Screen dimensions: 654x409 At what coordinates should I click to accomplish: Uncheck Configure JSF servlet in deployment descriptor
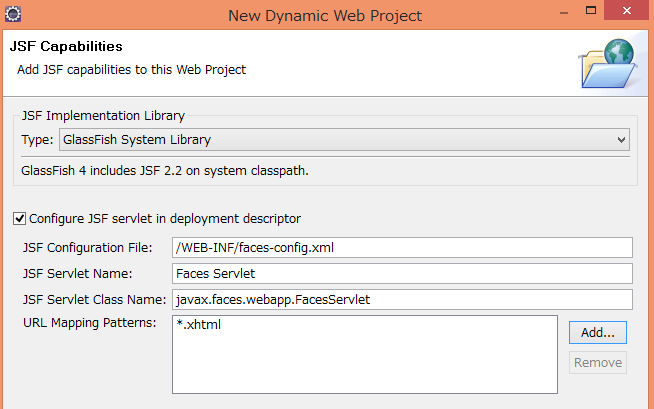pos(19,218)
